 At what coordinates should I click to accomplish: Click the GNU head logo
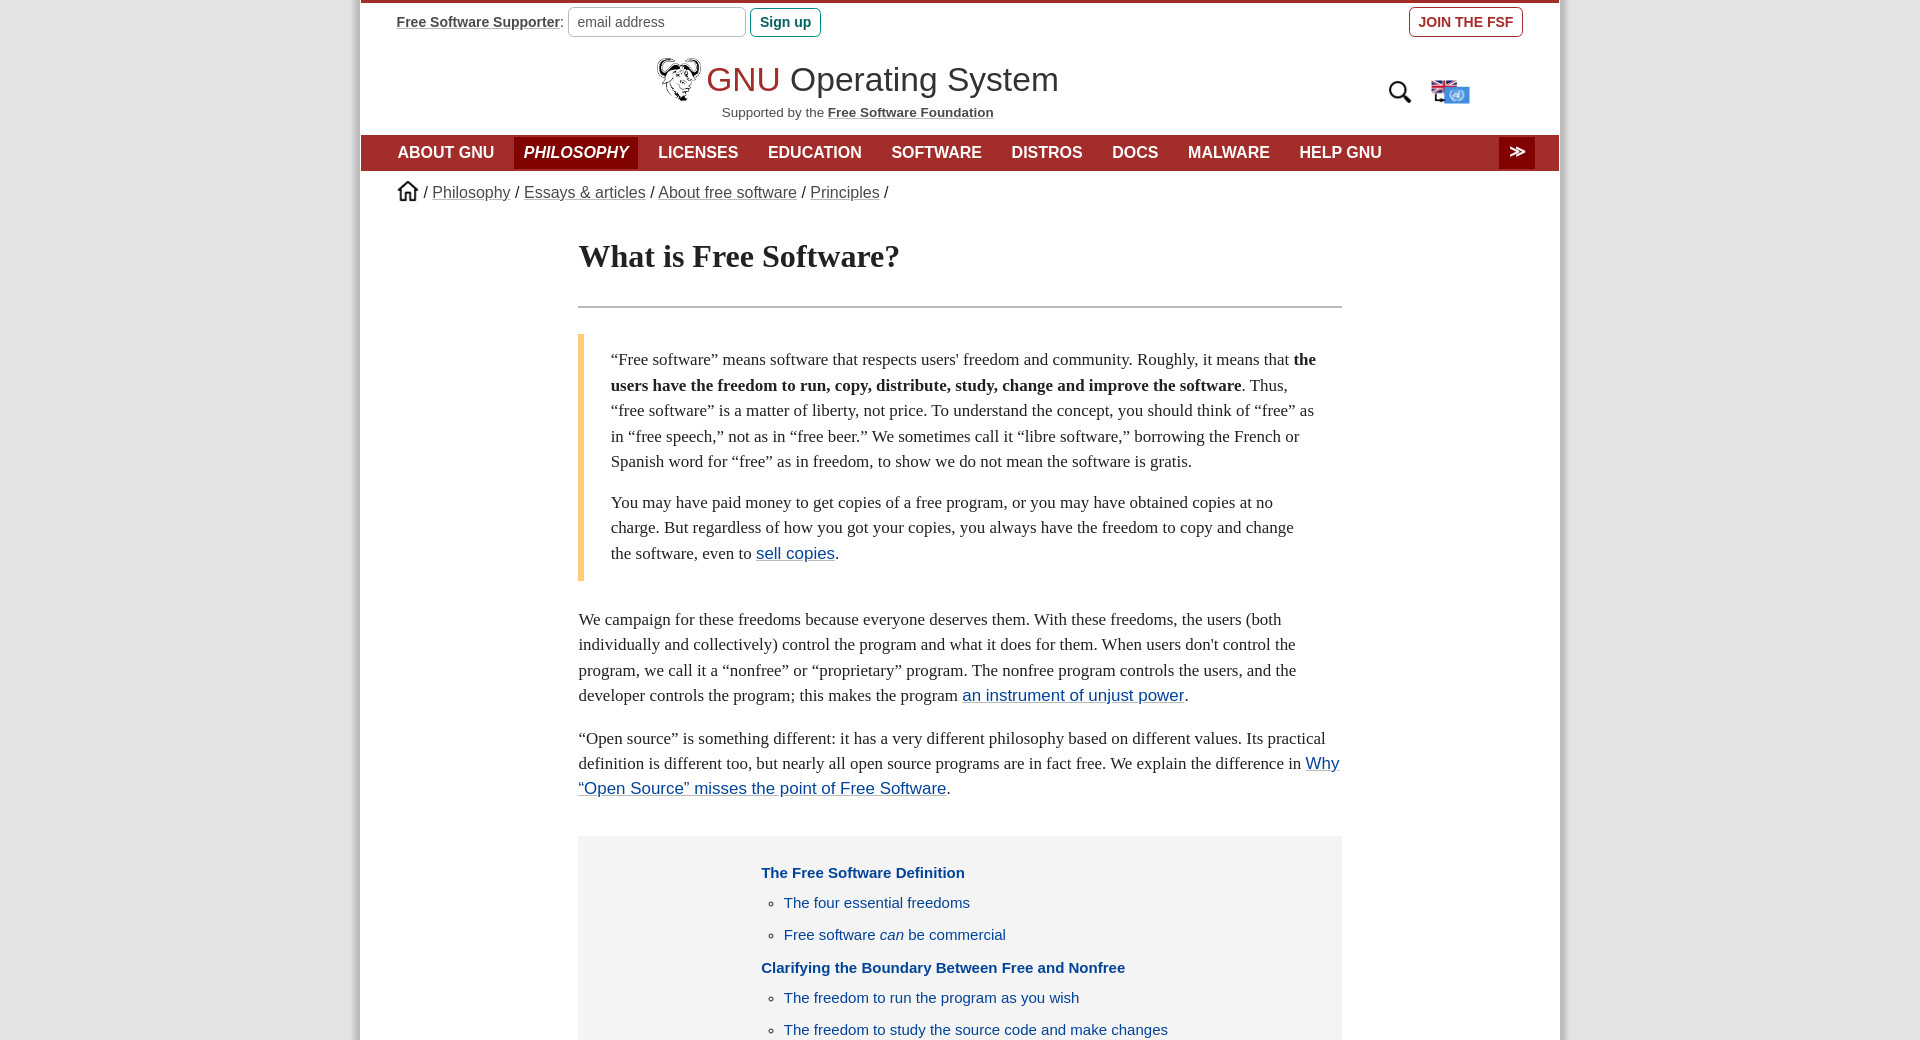pos(678,79)
